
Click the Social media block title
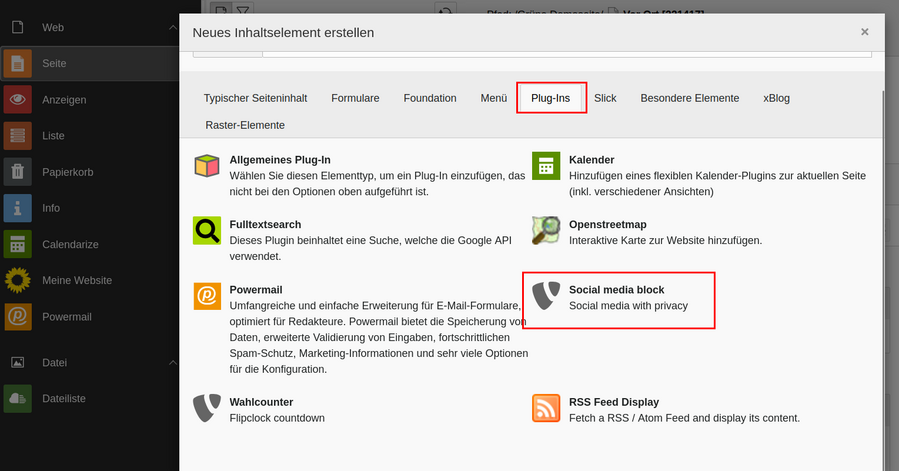pos(616,290)
